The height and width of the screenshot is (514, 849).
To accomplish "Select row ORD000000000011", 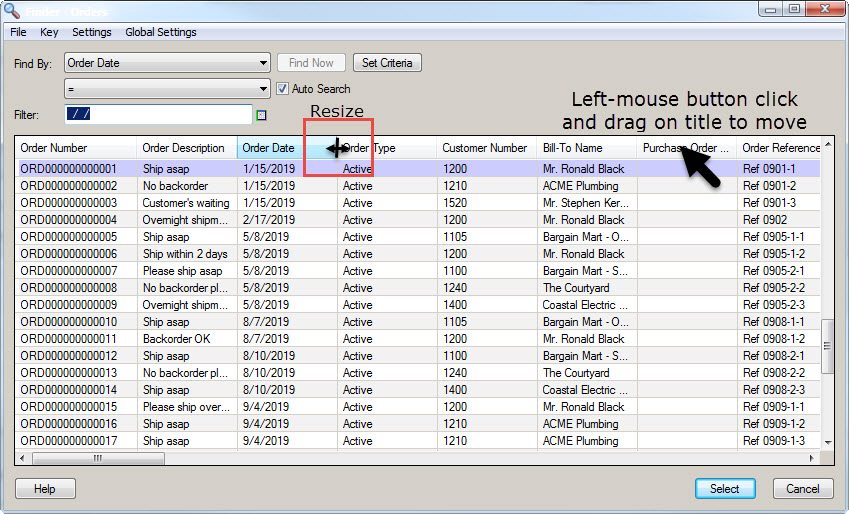I will [417, 339].
